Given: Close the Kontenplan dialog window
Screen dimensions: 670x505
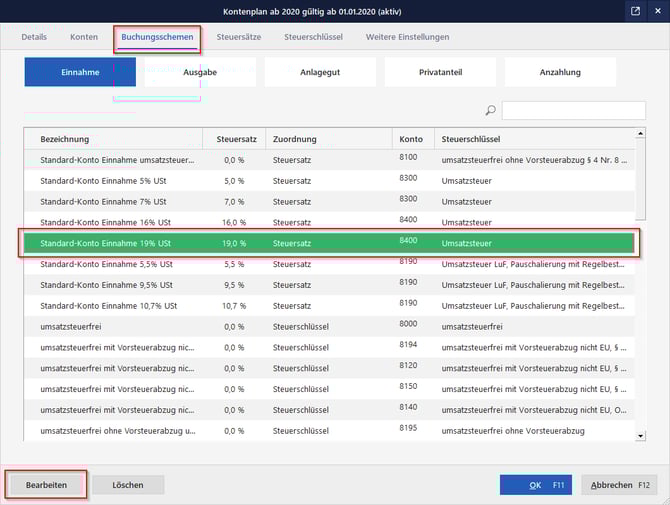Looking at the screenshot, I should (x=657, y=11).
